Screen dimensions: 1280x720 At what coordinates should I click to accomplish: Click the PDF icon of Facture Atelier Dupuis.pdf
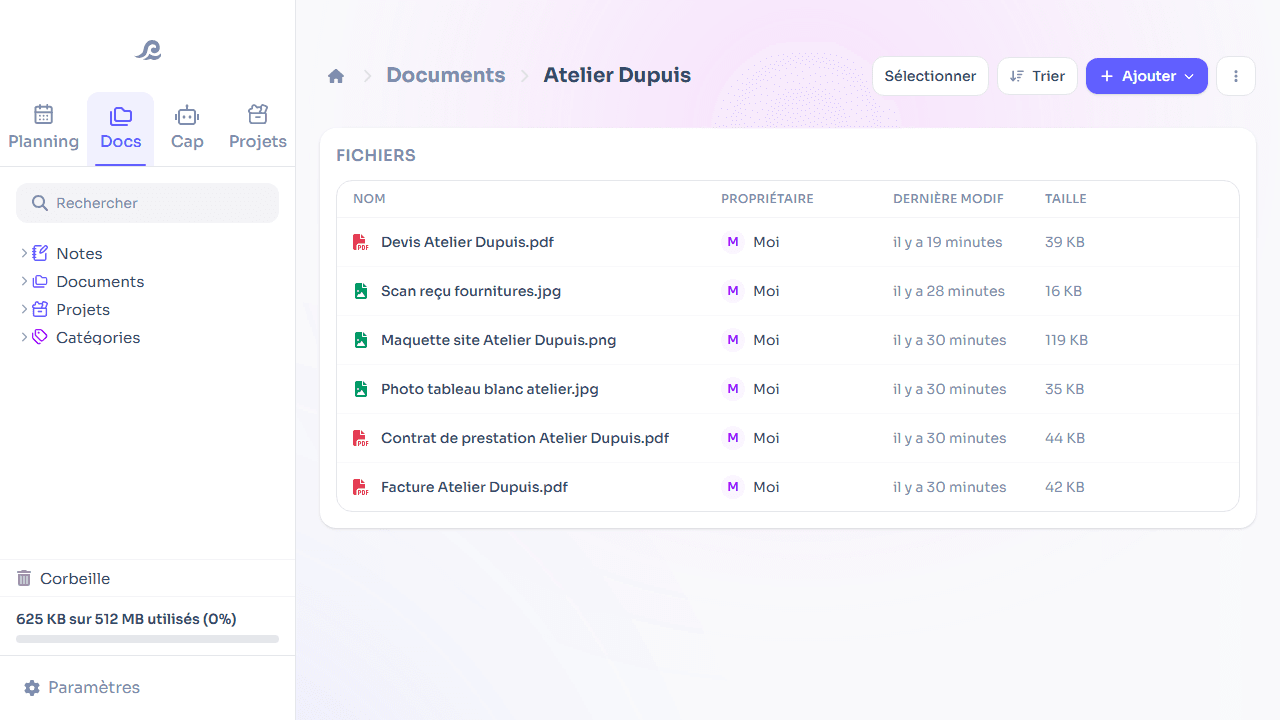coord(361,487)
